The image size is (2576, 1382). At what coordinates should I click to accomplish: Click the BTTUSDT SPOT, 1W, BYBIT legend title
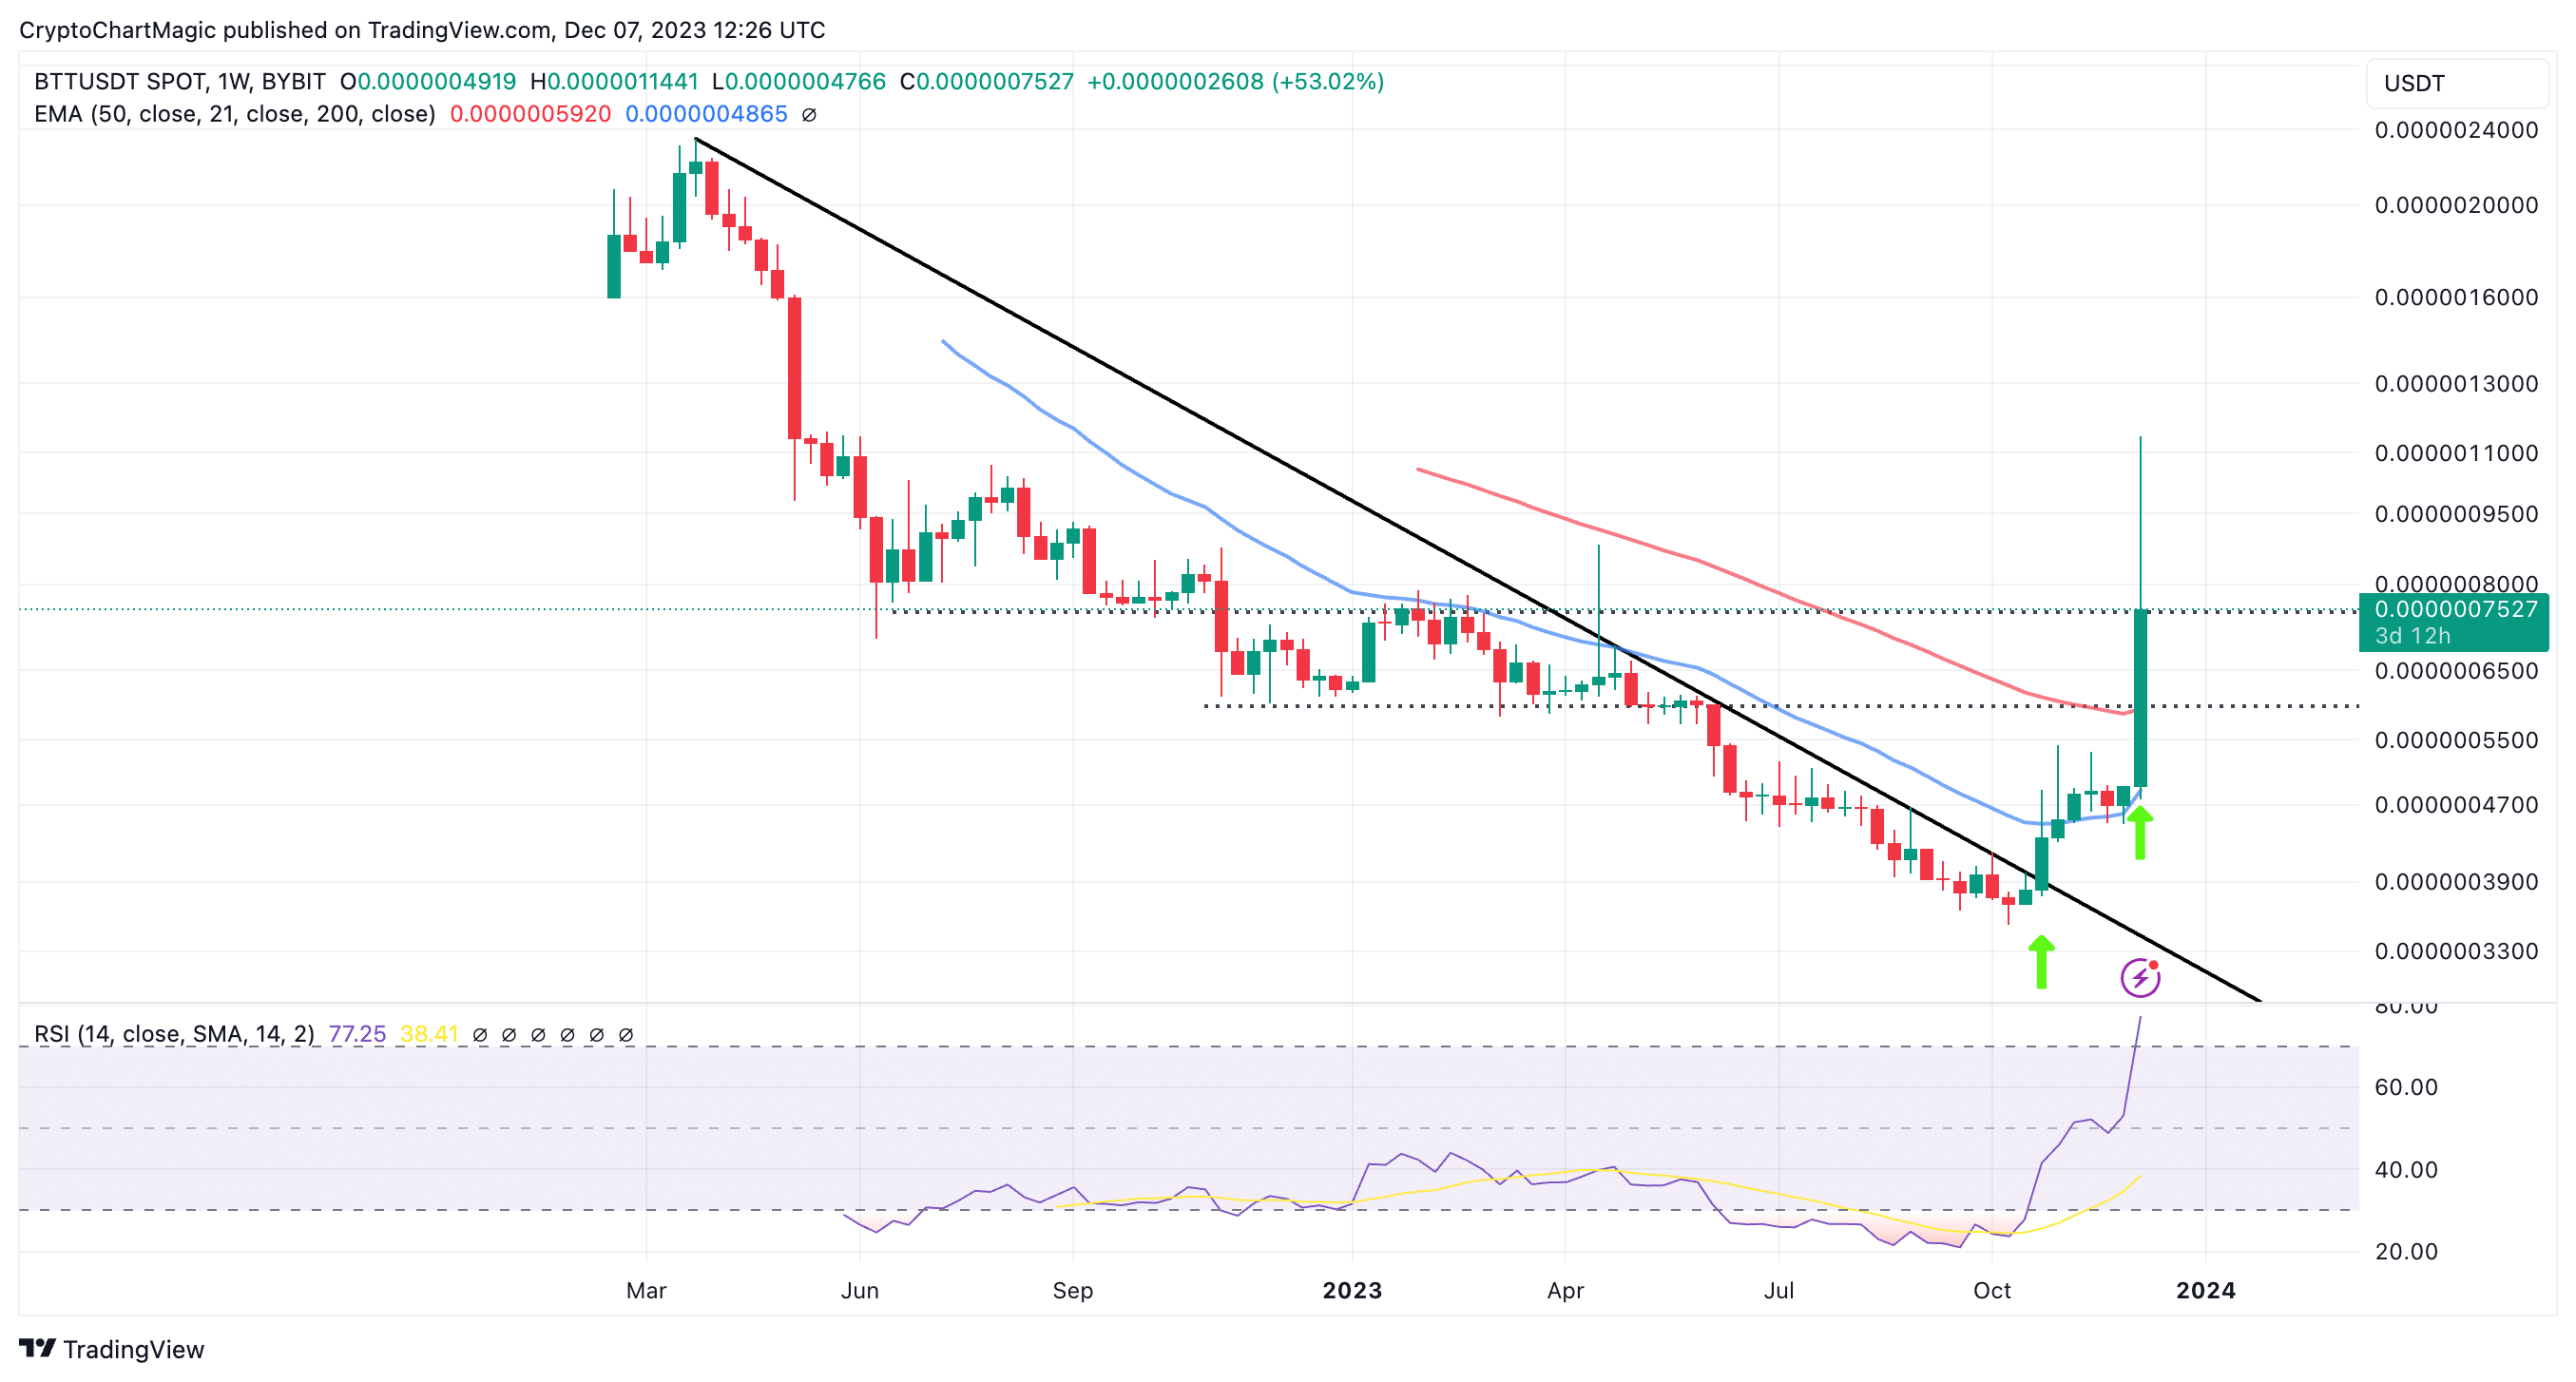point(180,82)
